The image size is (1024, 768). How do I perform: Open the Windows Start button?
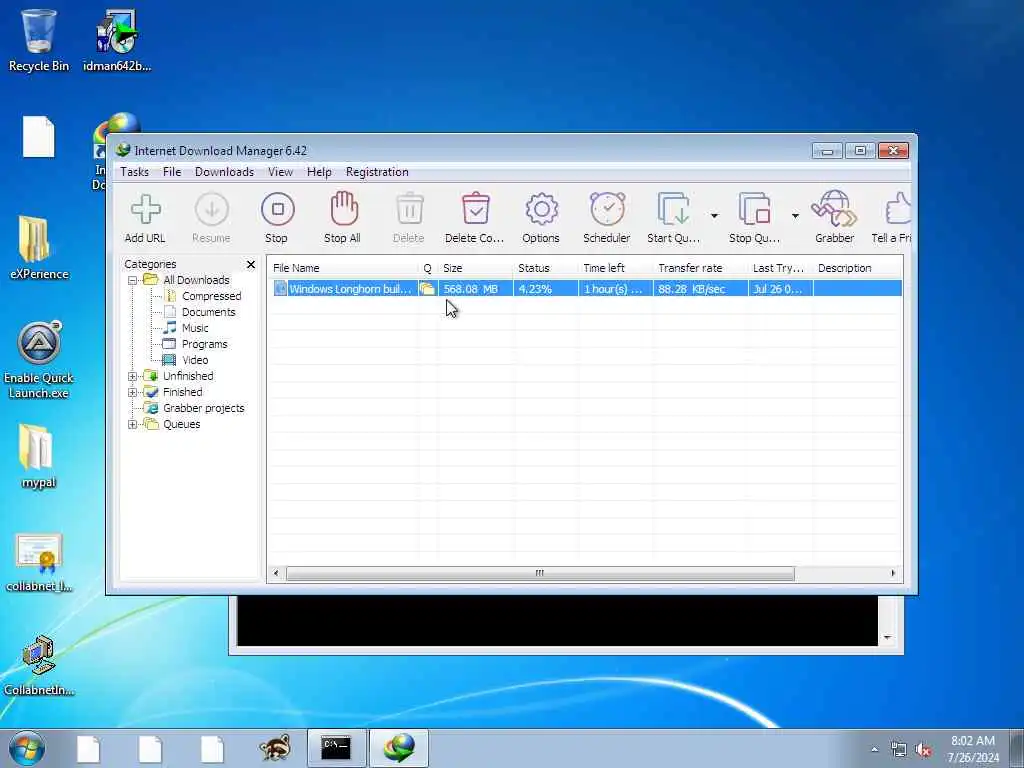pos(27,748)
